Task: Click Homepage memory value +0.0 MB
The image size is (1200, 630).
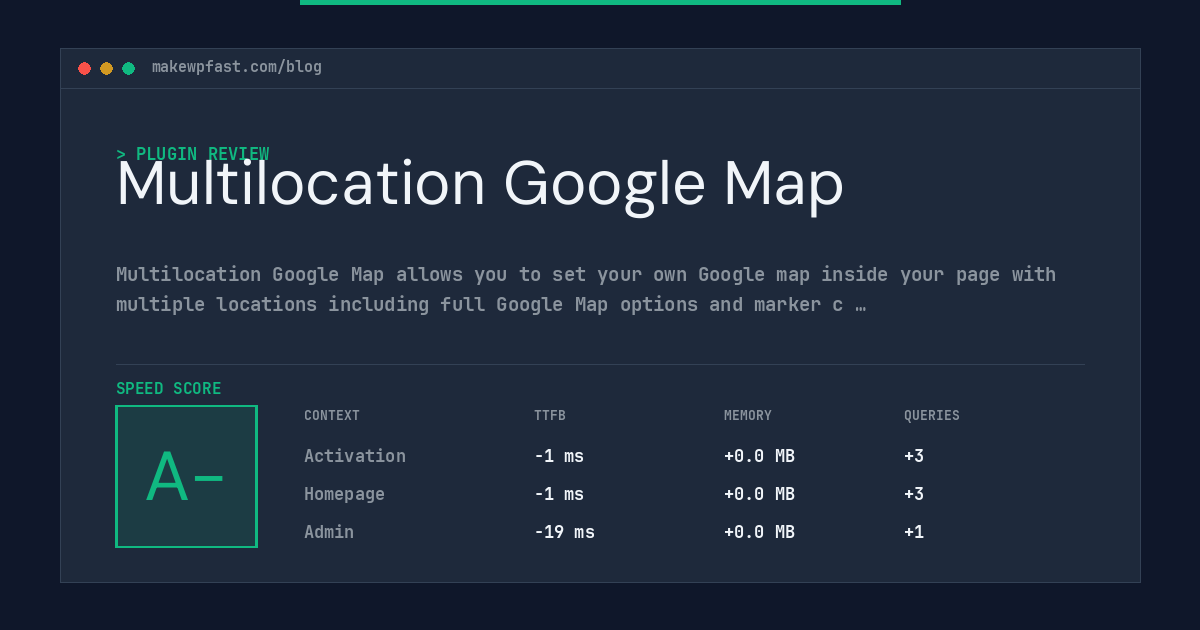Action: pos(759,494)
